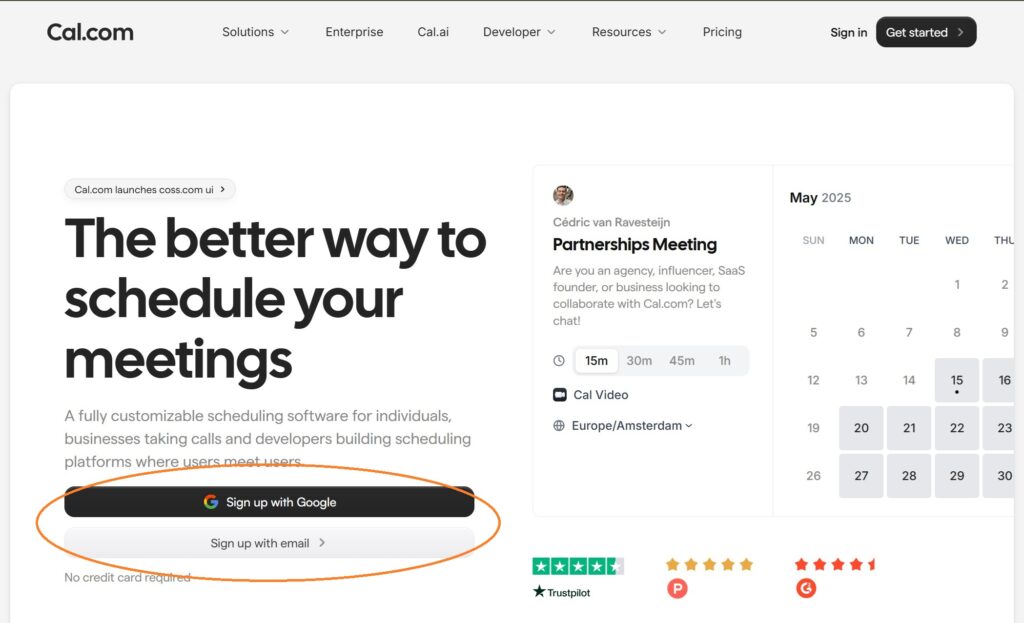
Task: Click the G2 rating icon
Action: click(805, 589)
